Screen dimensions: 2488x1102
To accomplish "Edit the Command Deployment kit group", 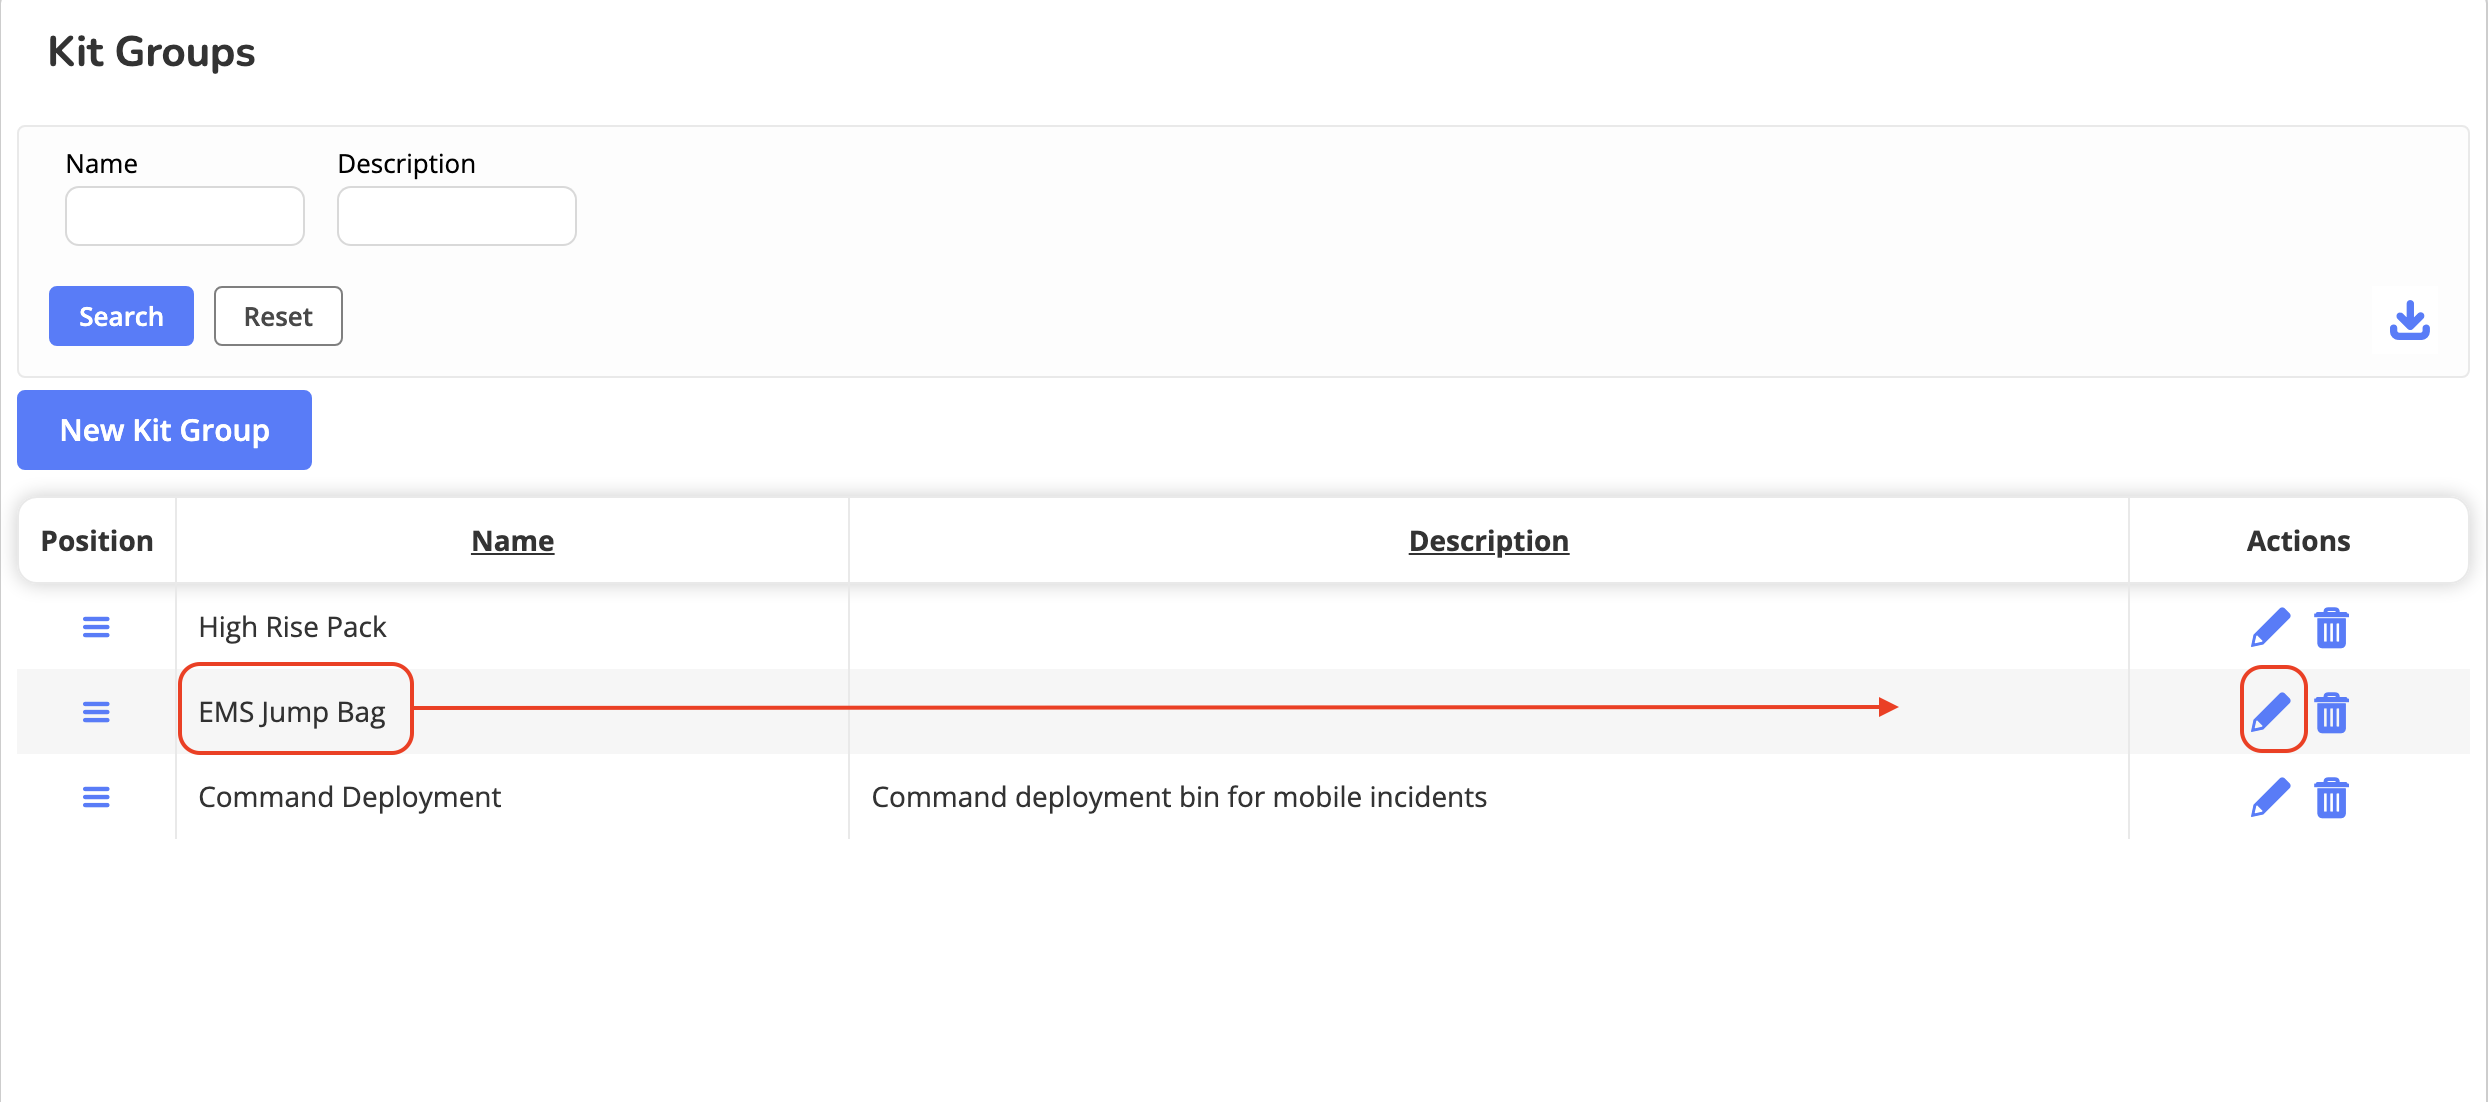I will (x=2270, y=798).
